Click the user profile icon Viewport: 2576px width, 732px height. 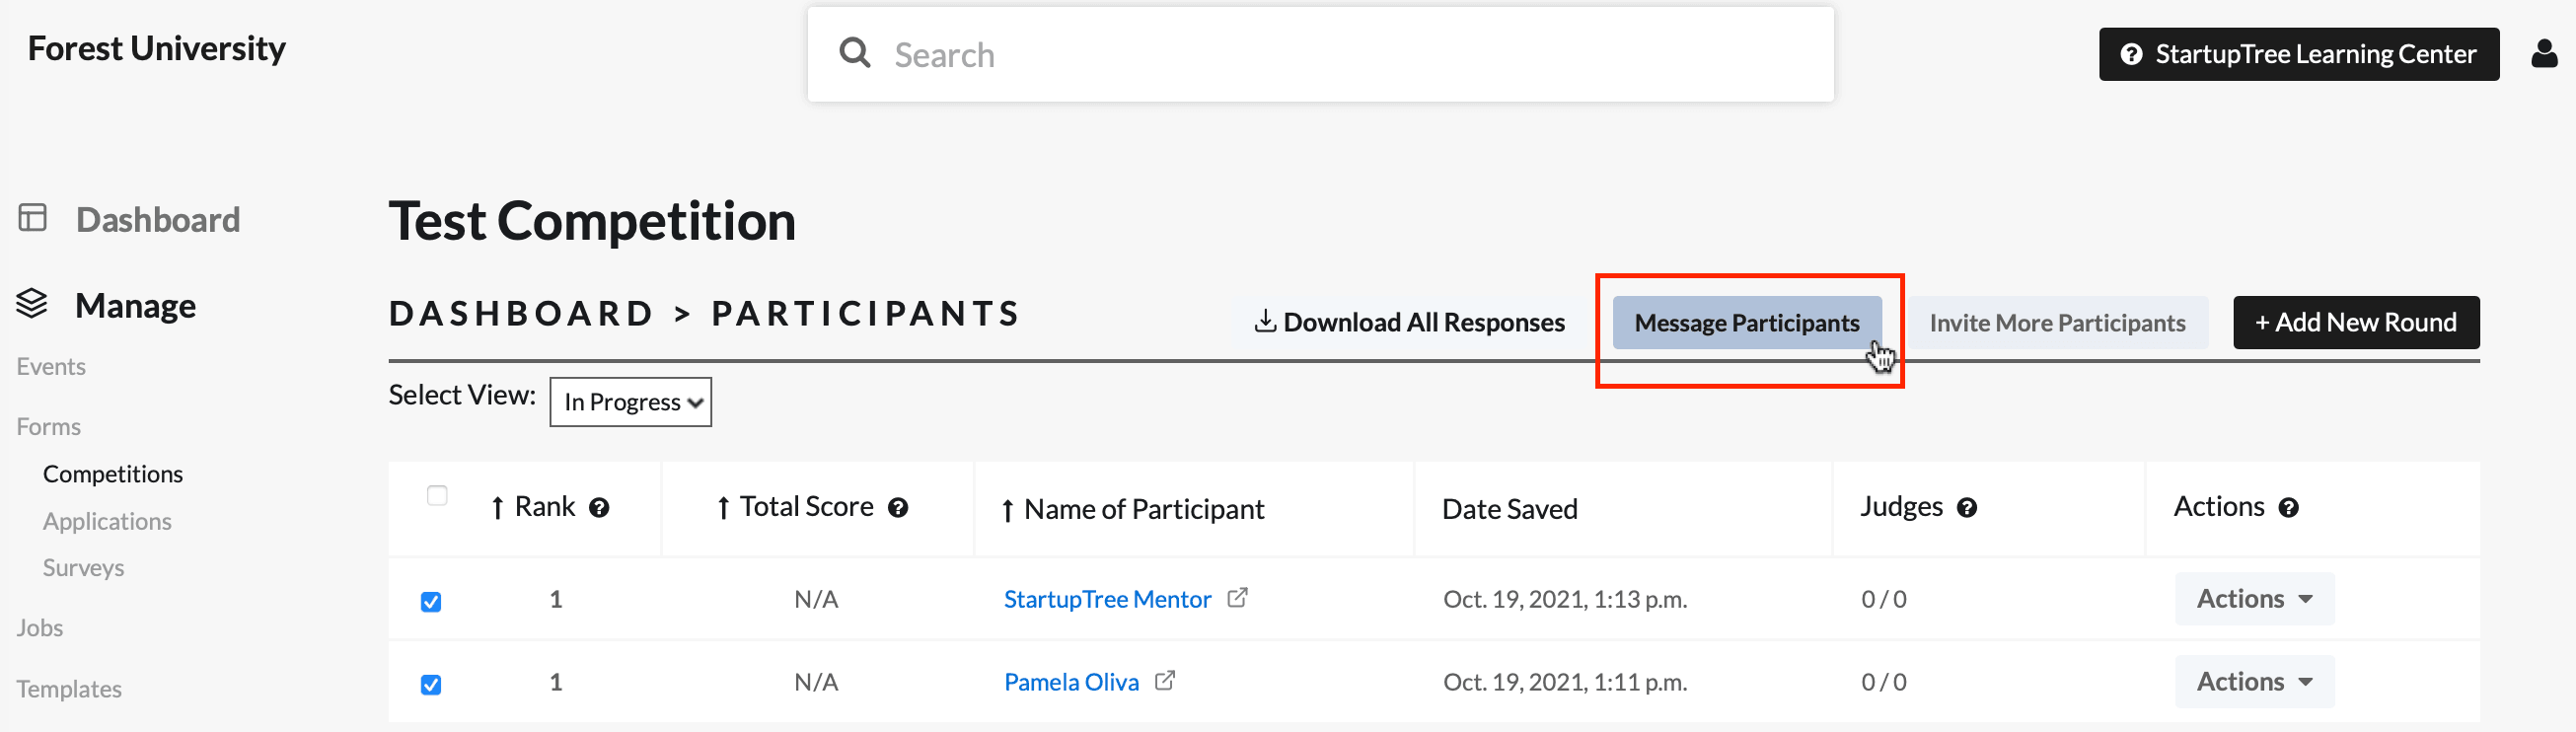pos(2544,53)
